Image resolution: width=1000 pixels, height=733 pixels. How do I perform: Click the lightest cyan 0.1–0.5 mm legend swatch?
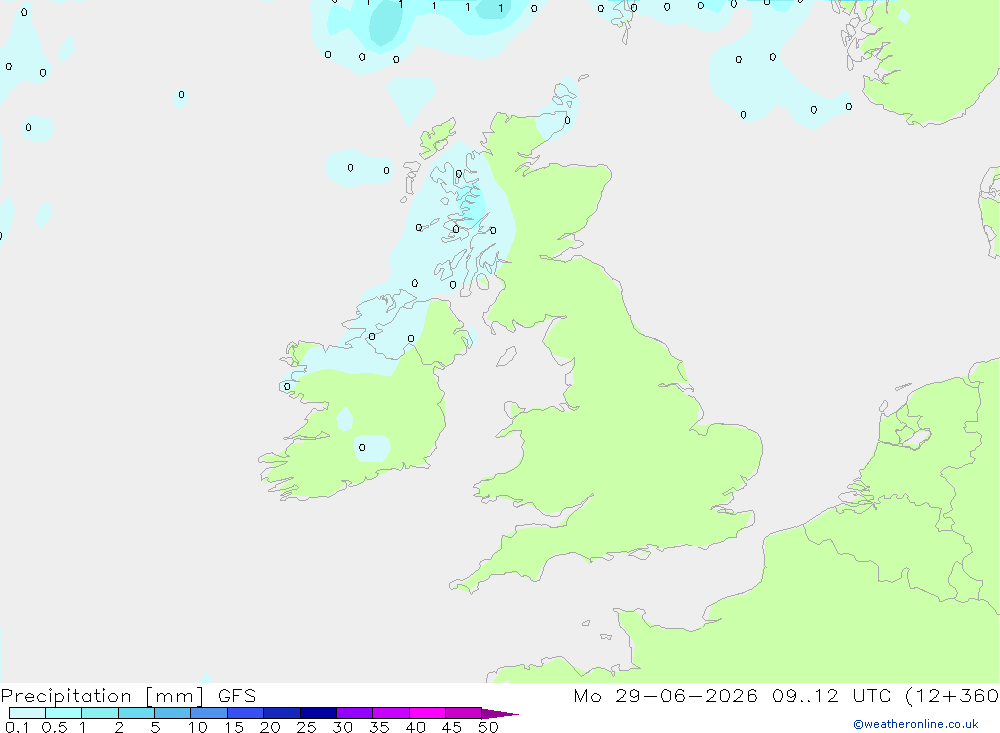point(27,713)
